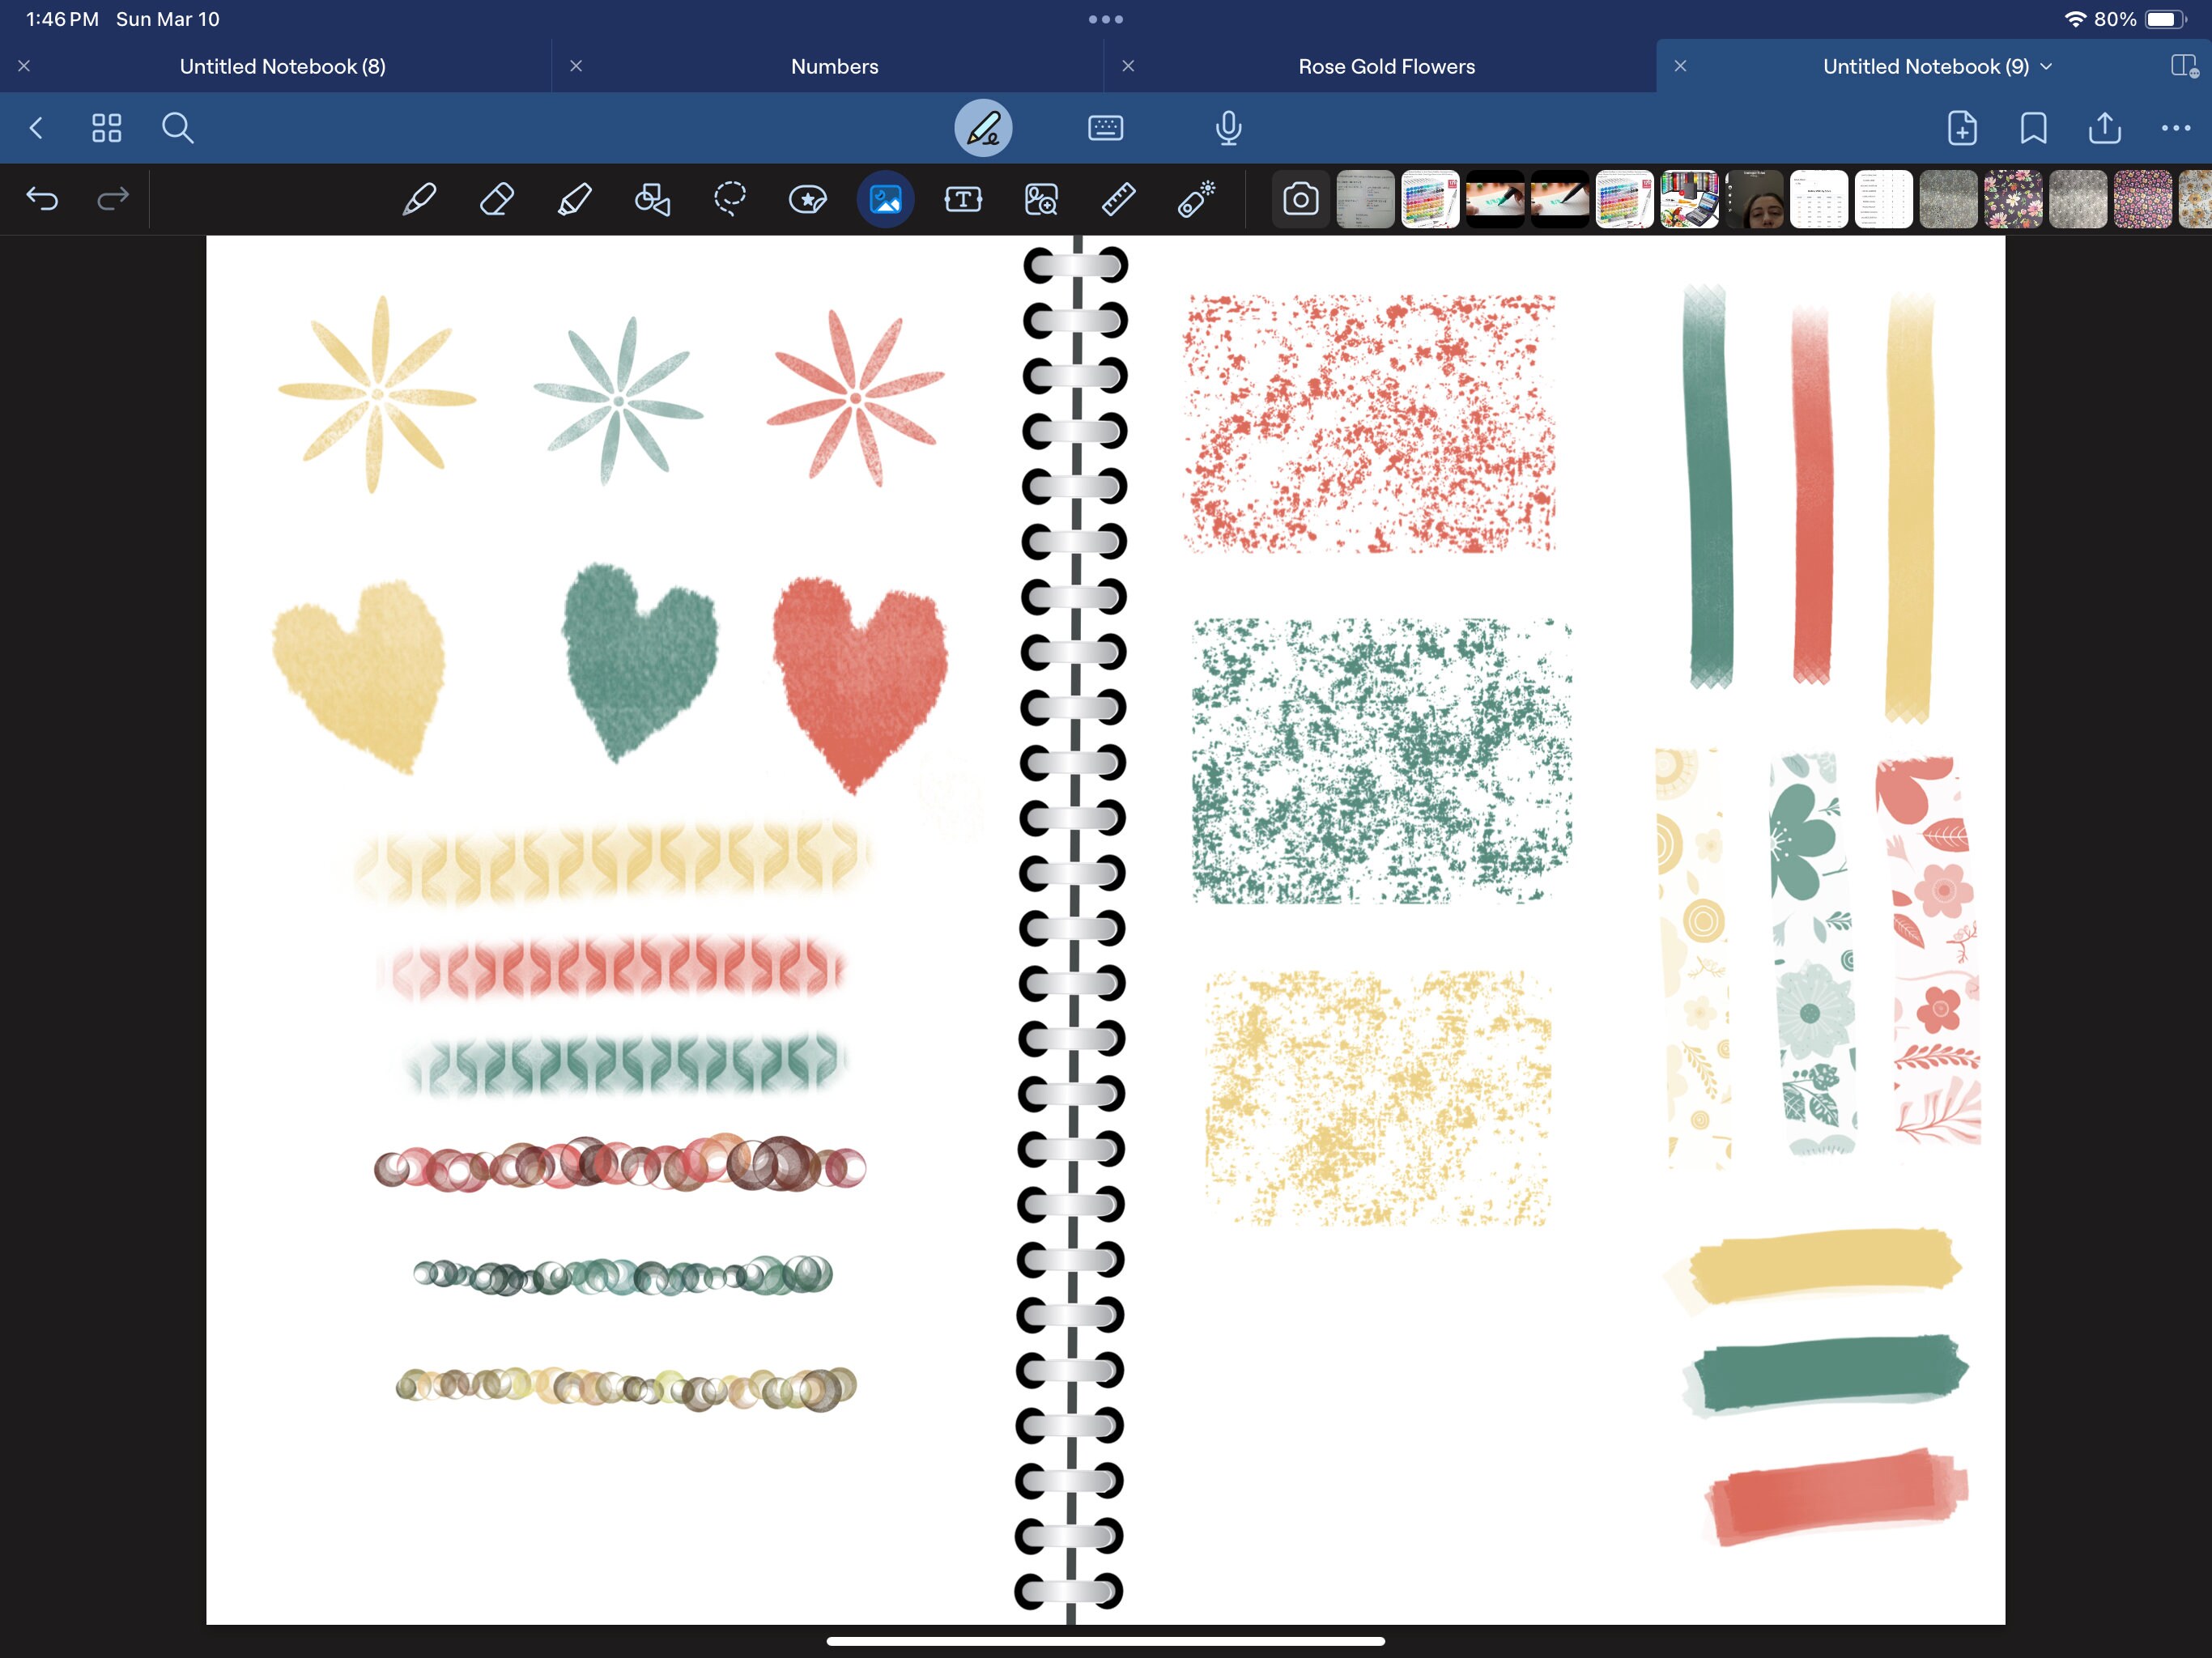The height and width of the screenshot is (1658, 2212).
Task: Select the Image tool
Action: click(x=885, y=199)
